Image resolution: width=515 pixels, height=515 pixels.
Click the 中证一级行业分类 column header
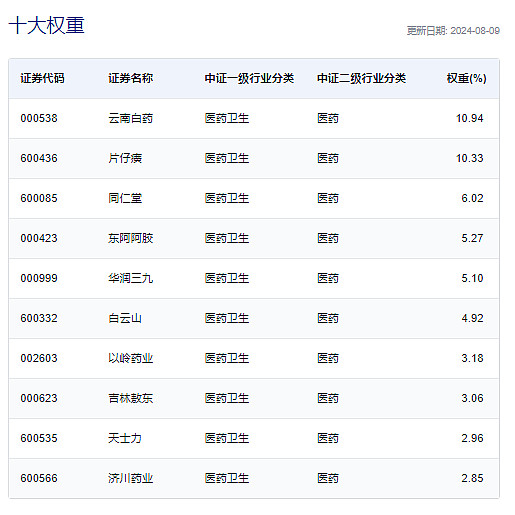click(x=249, y=78)
